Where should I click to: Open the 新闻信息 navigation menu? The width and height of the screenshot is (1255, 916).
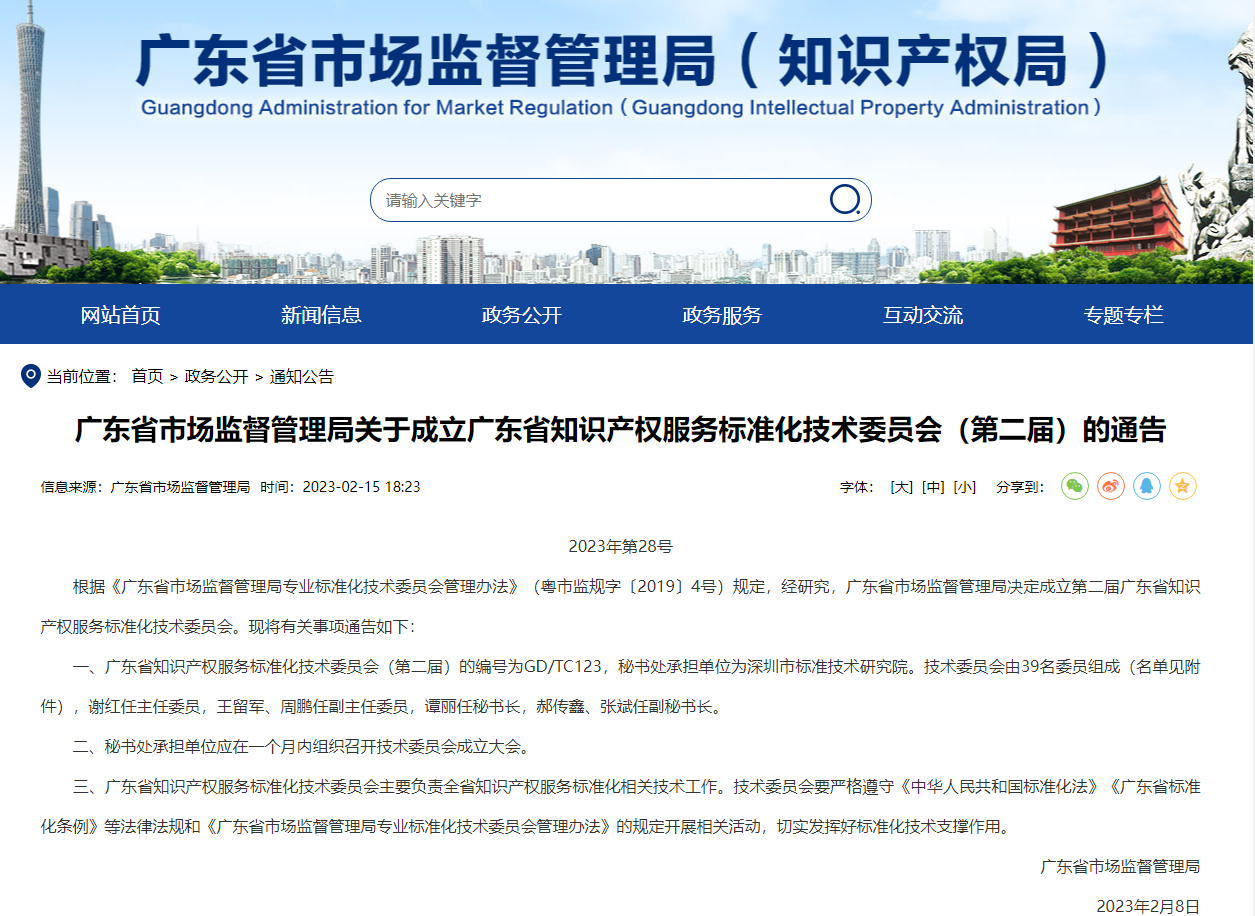click(321, 315)
